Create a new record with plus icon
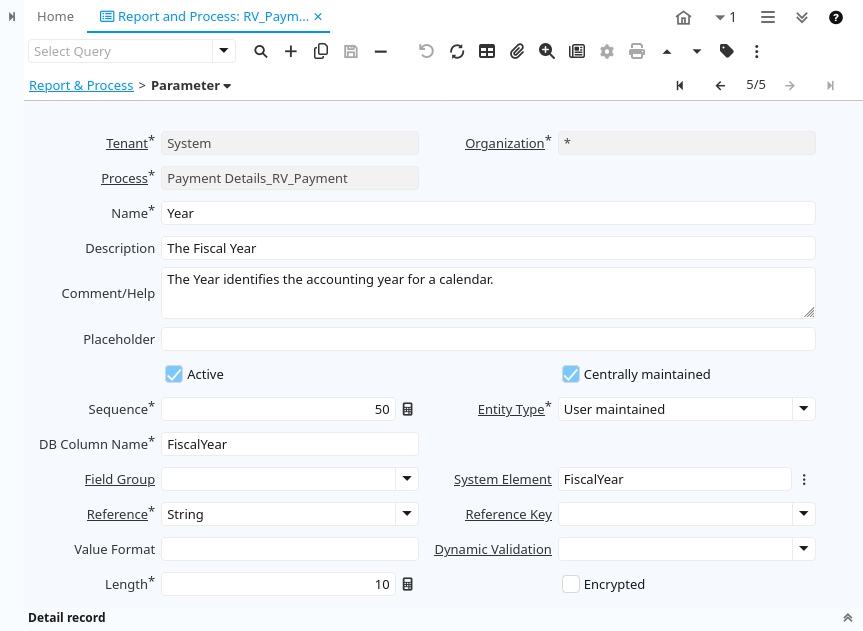 pyautogui.click(x=291, y=51)
